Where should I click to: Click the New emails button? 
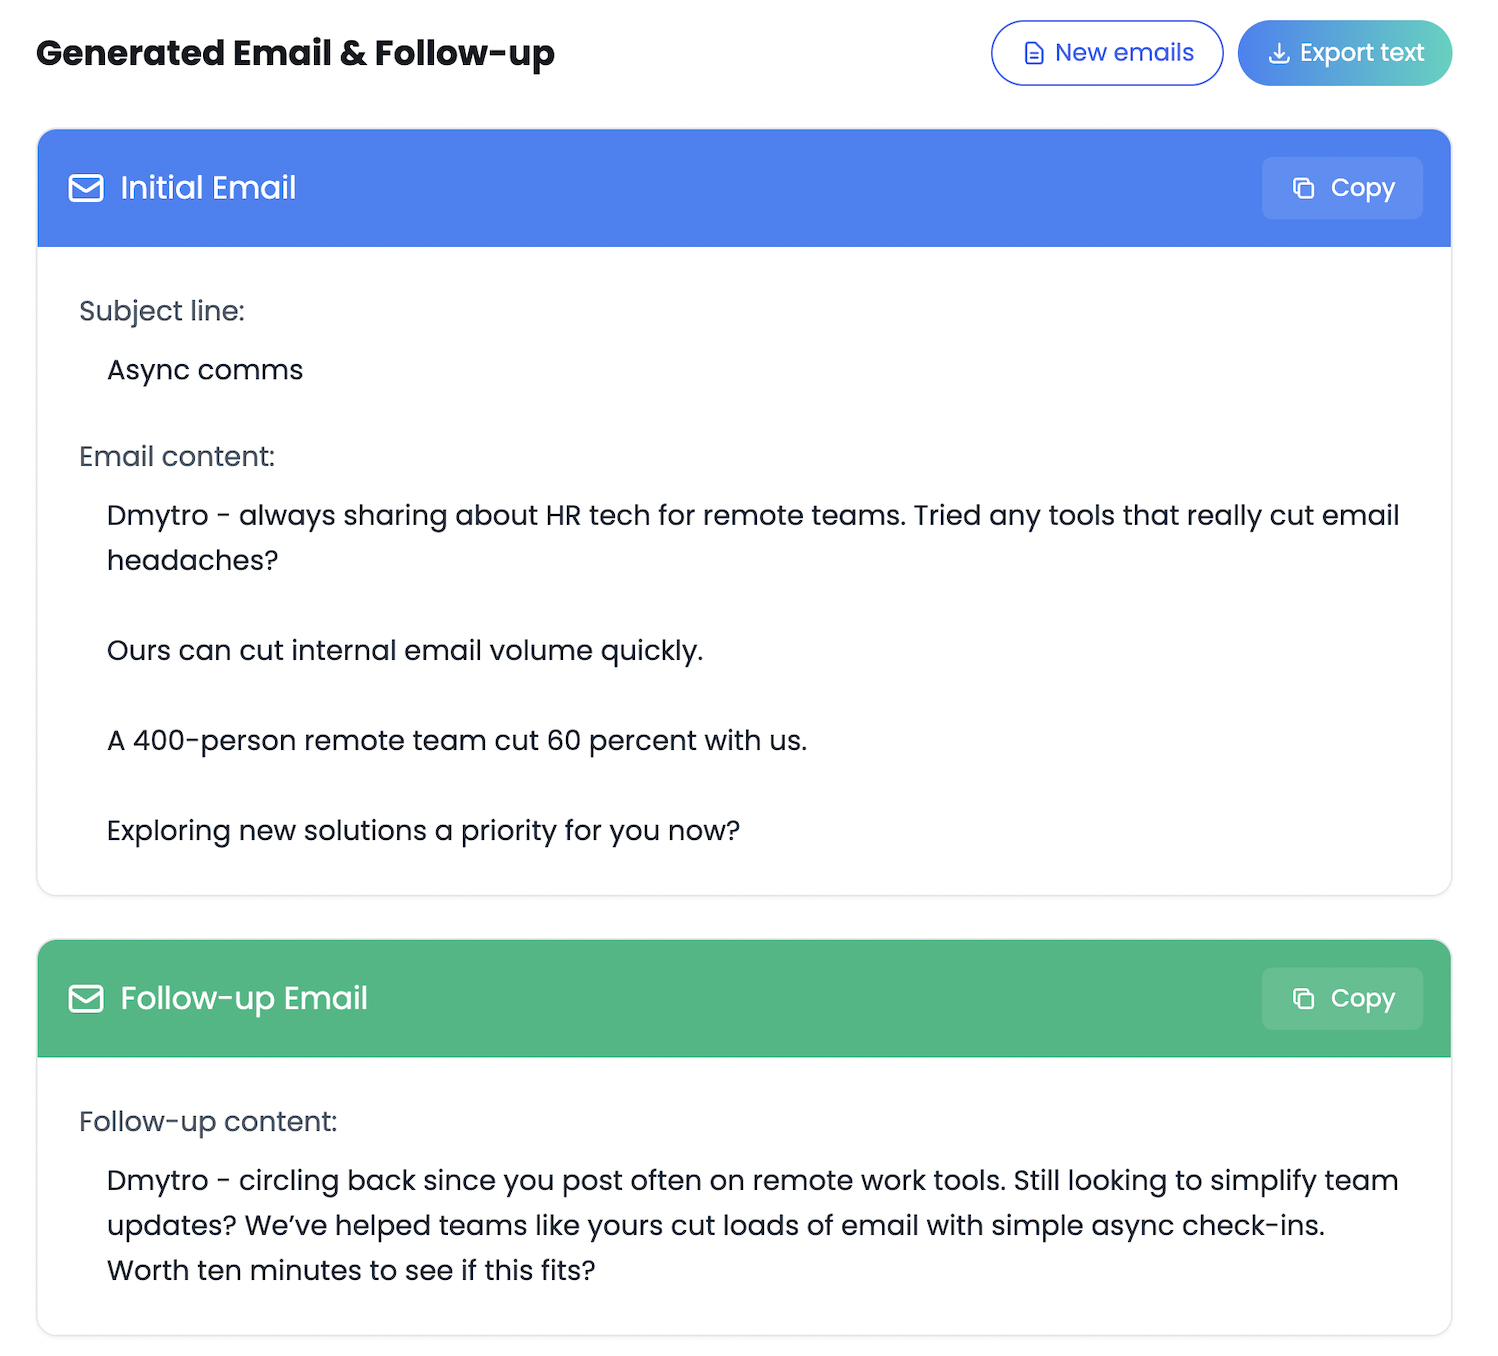1106,53
